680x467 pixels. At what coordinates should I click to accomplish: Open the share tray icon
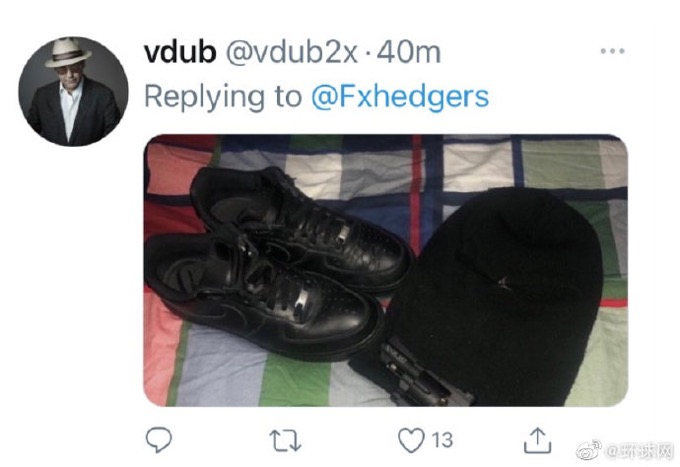pyautogui.click(x=537, y=440)
